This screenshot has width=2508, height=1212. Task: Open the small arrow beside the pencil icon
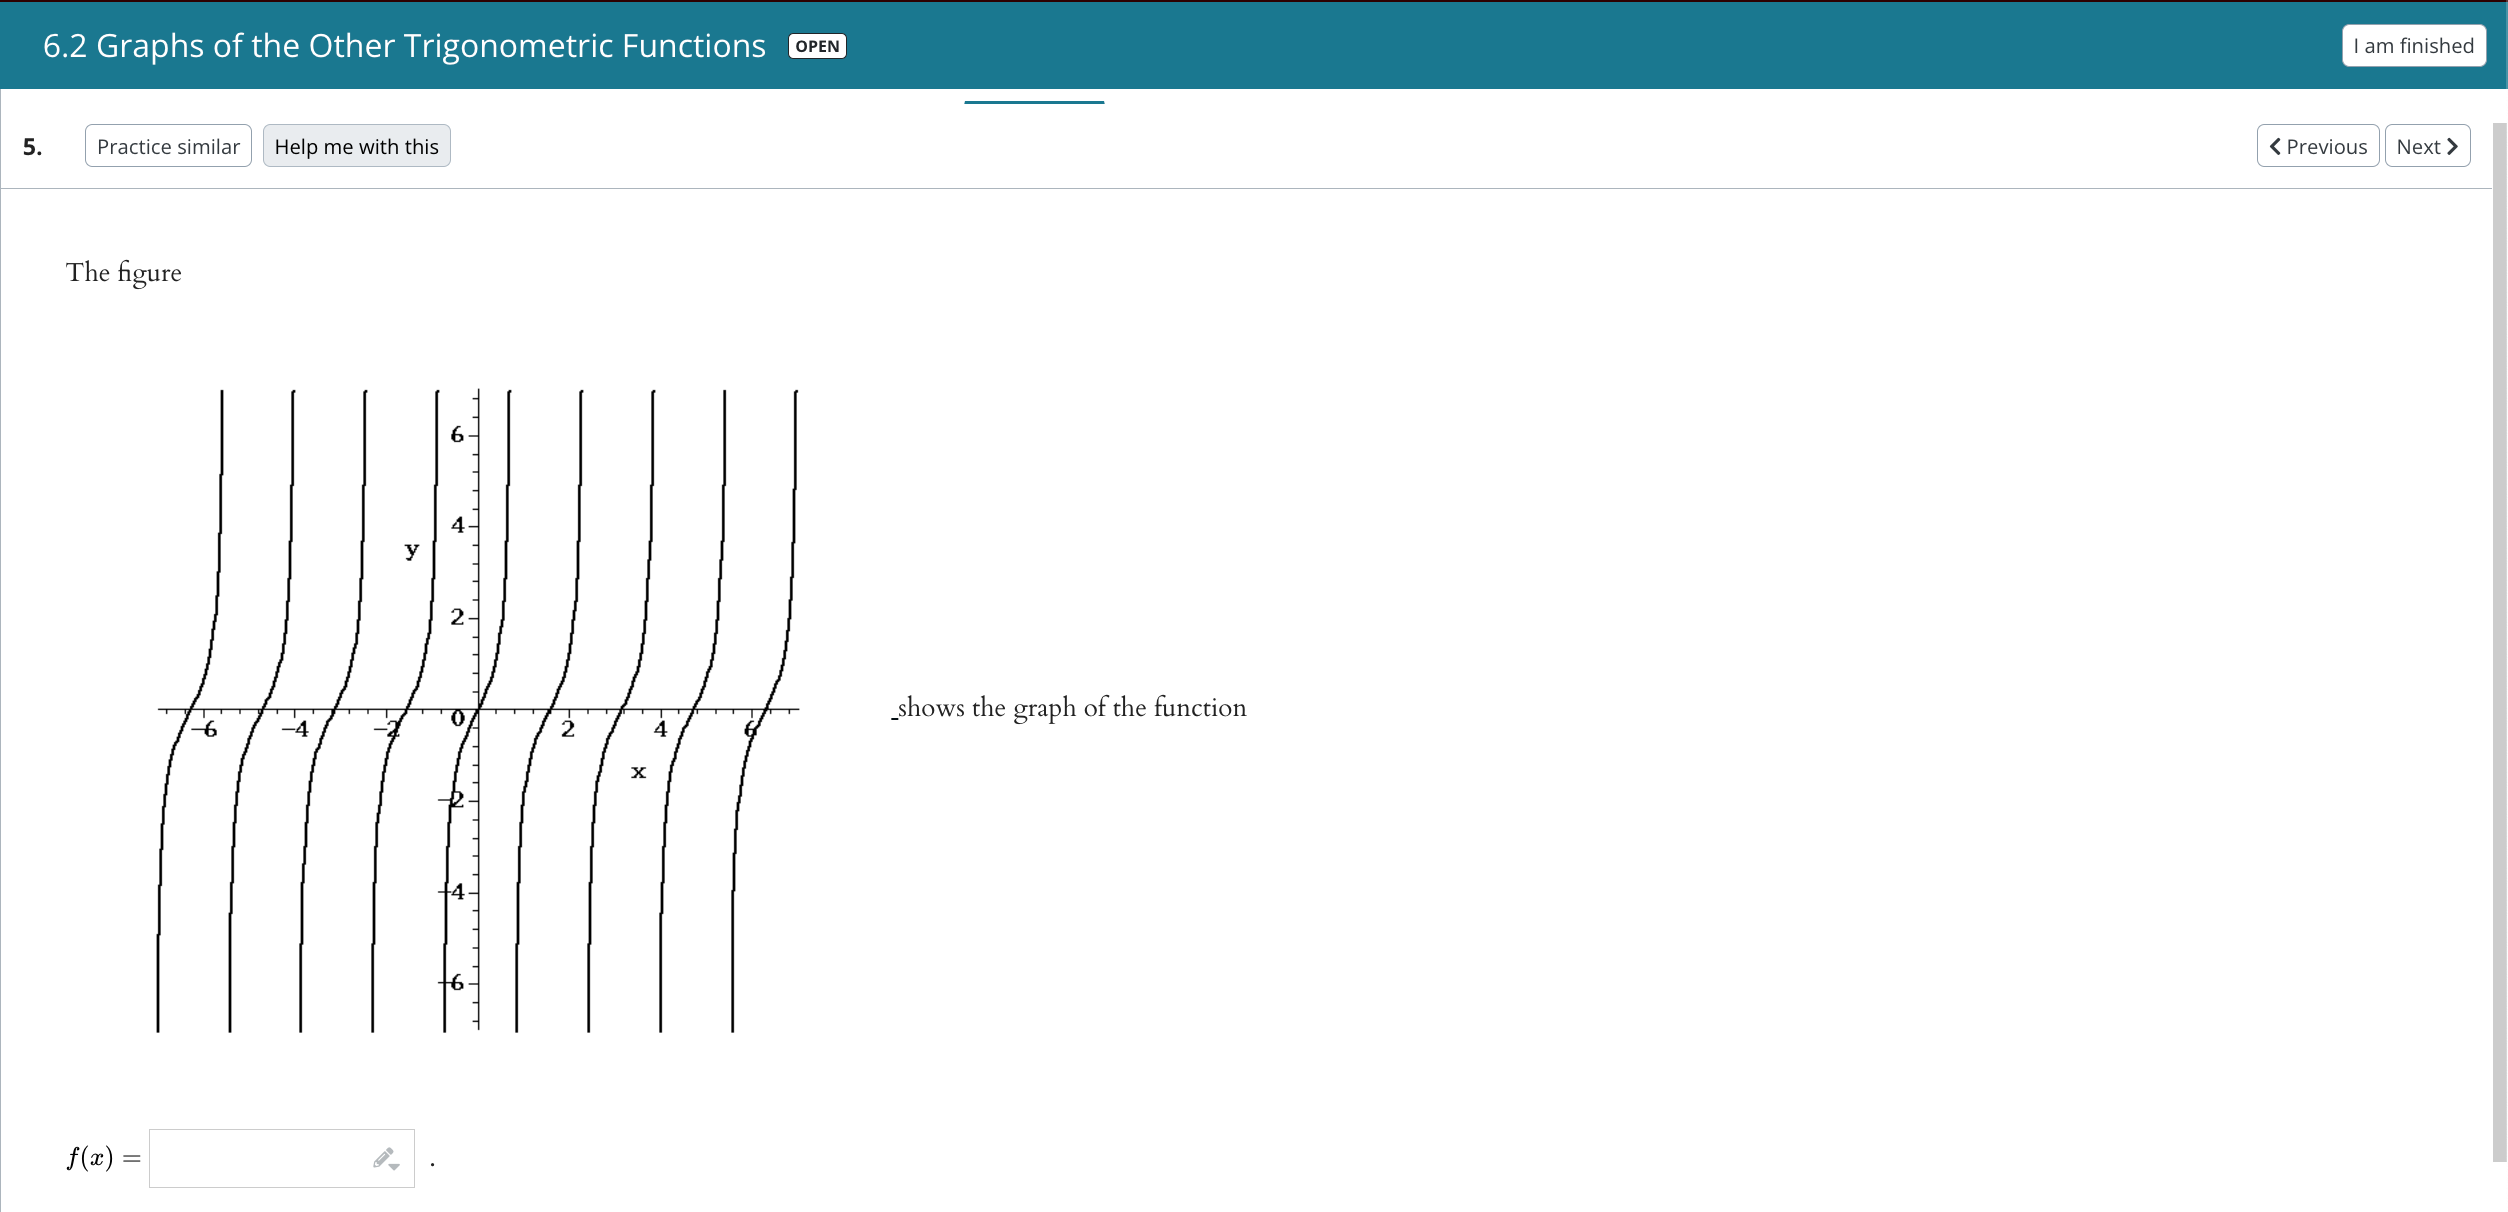pyautogui.click(x=396, y=1166)
